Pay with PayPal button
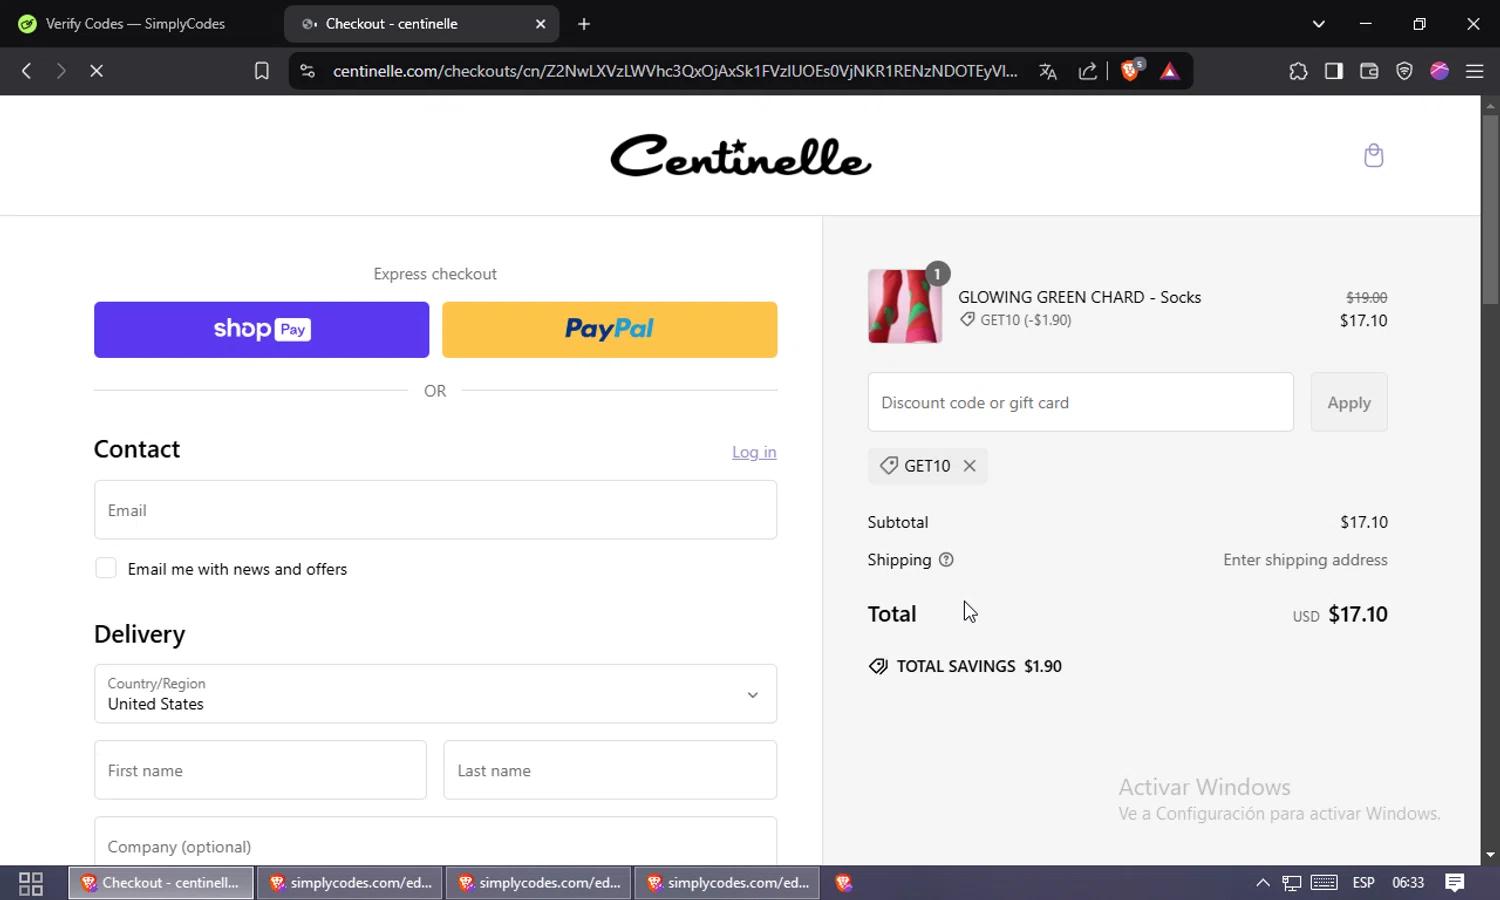1500x900 pixels. (x=609, y=330)
